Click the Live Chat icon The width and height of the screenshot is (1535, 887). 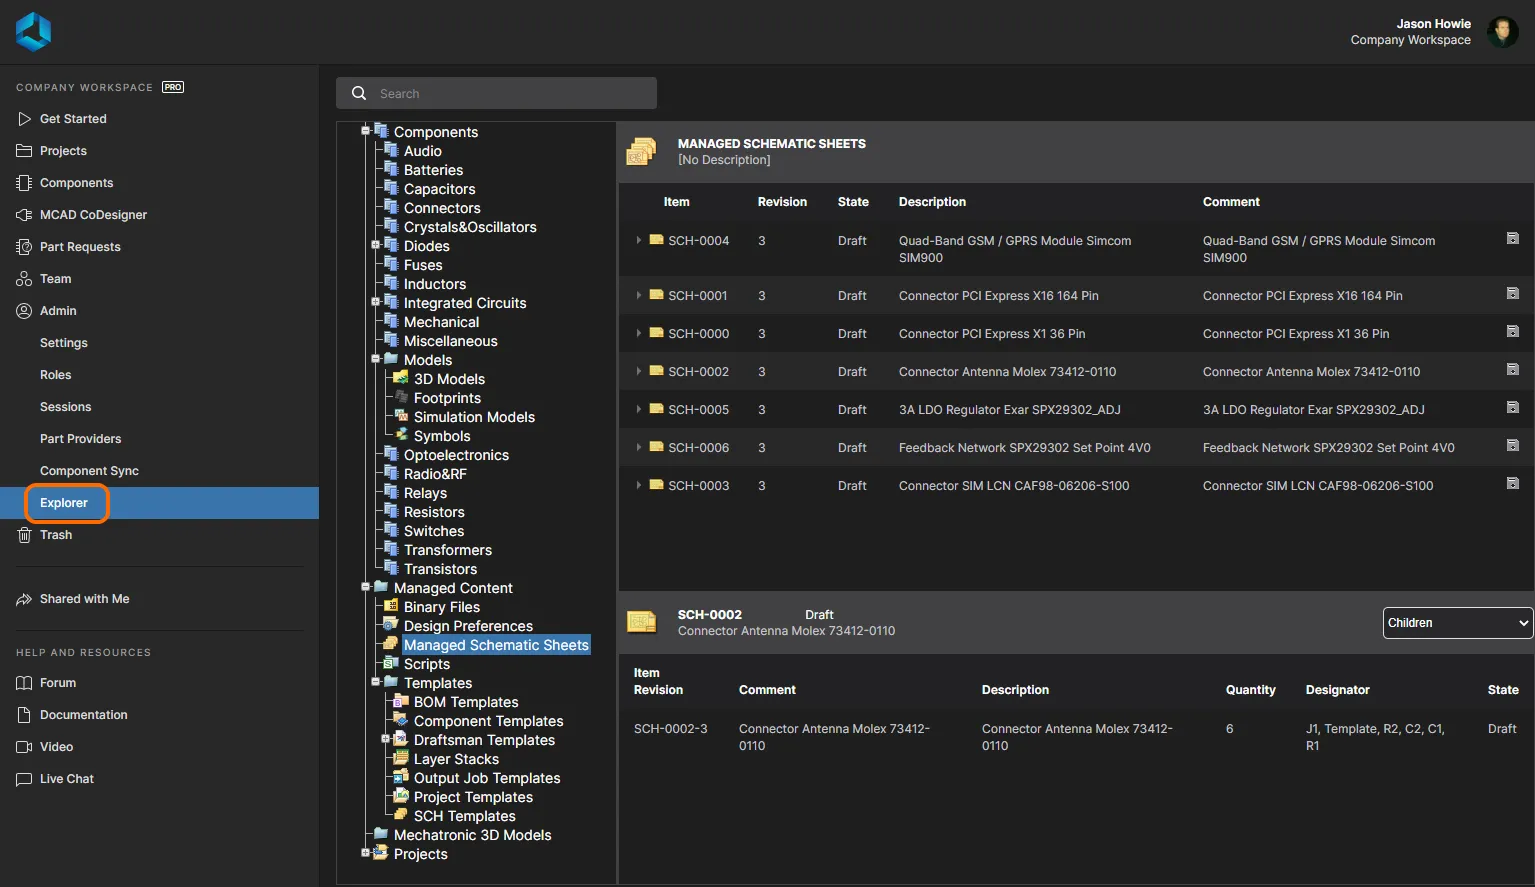(24, 779)
